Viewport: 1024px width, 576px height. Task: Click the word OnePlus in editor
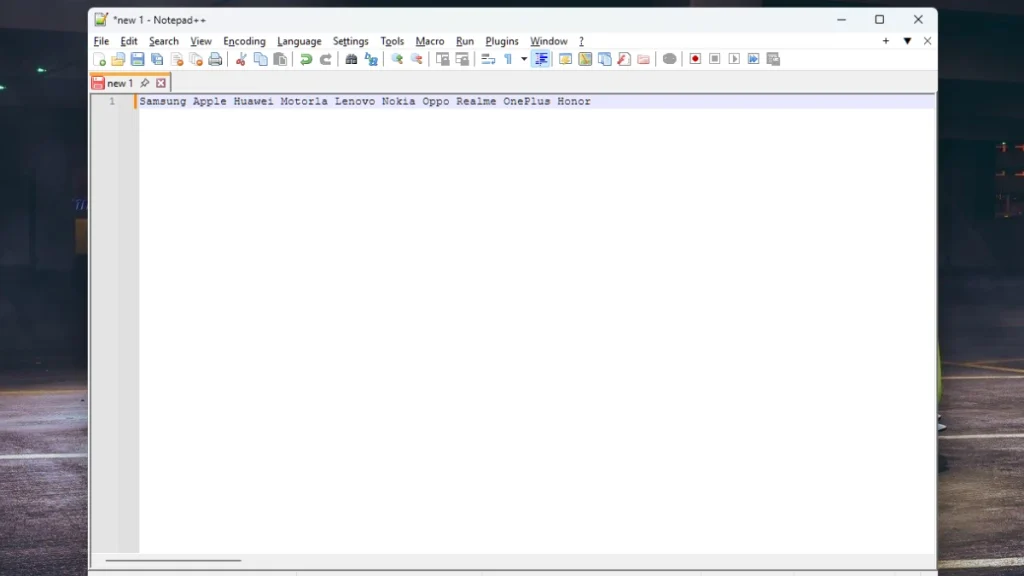tap(526, 101)
